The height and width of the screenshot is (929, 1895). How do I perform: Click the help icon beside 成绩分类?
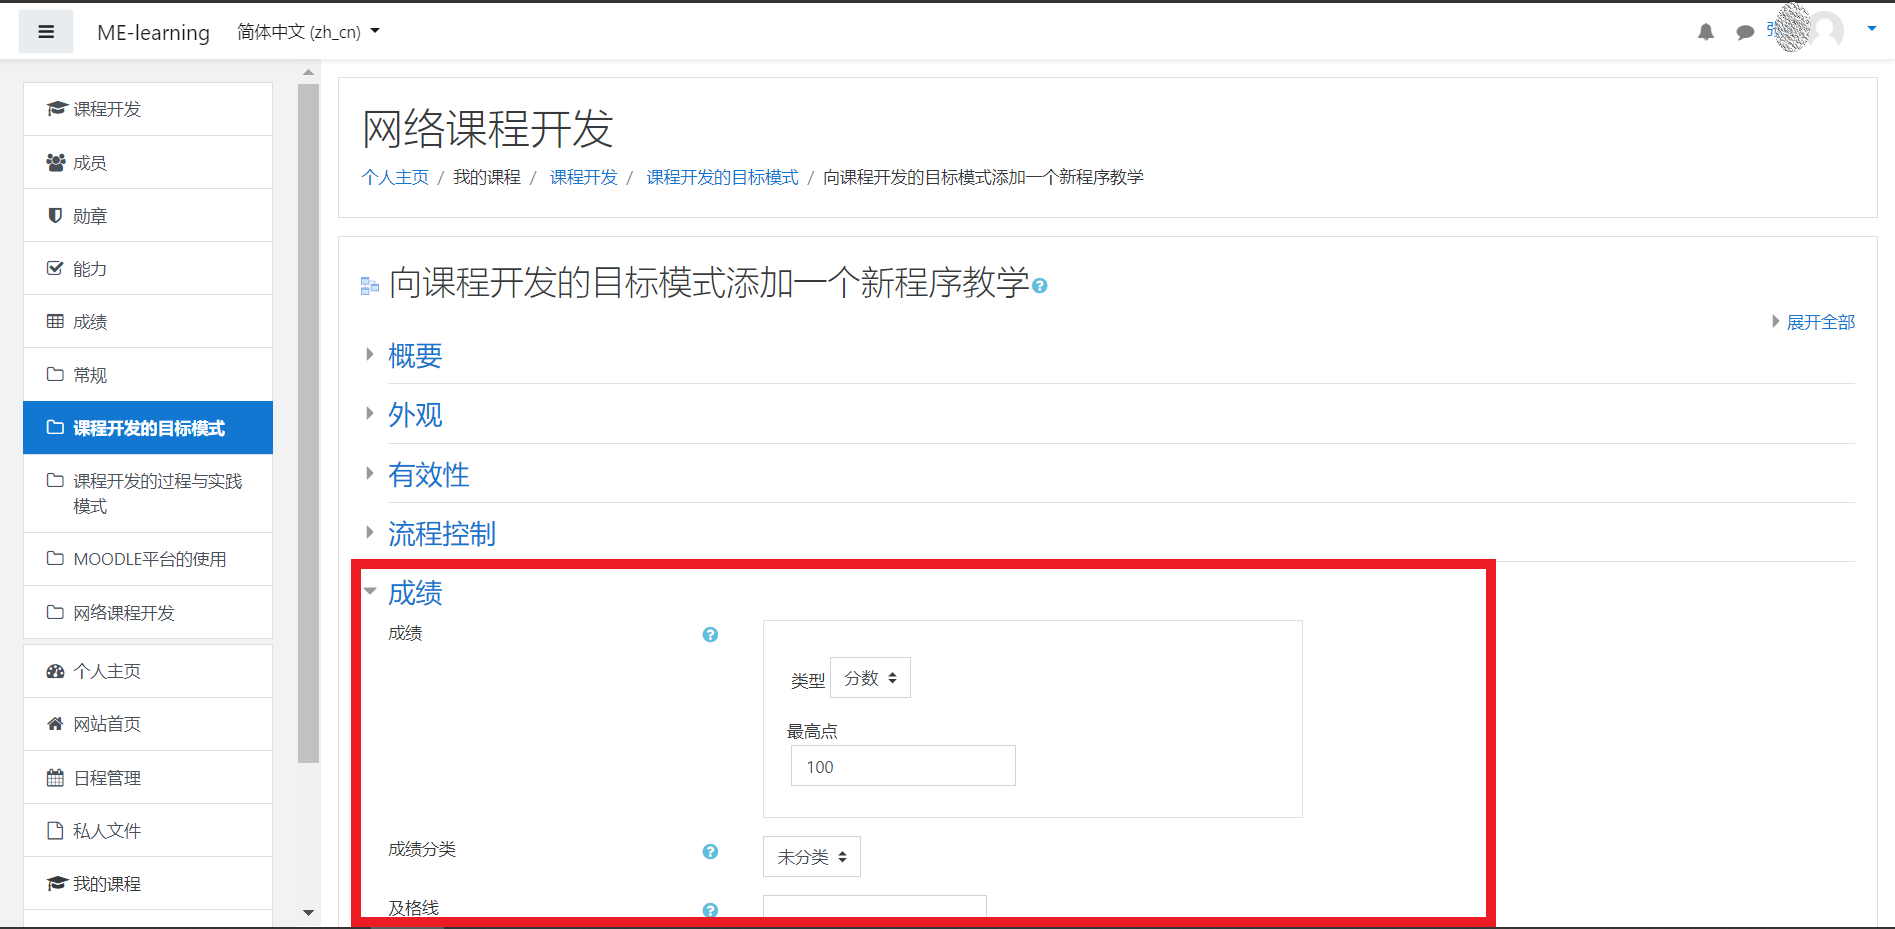tap(710, 852)
